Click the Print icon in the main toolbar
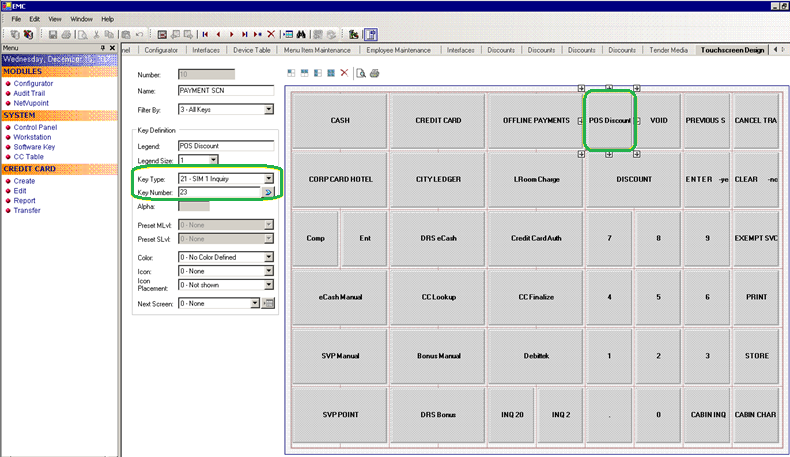790x457 pixels. [66, 34]
